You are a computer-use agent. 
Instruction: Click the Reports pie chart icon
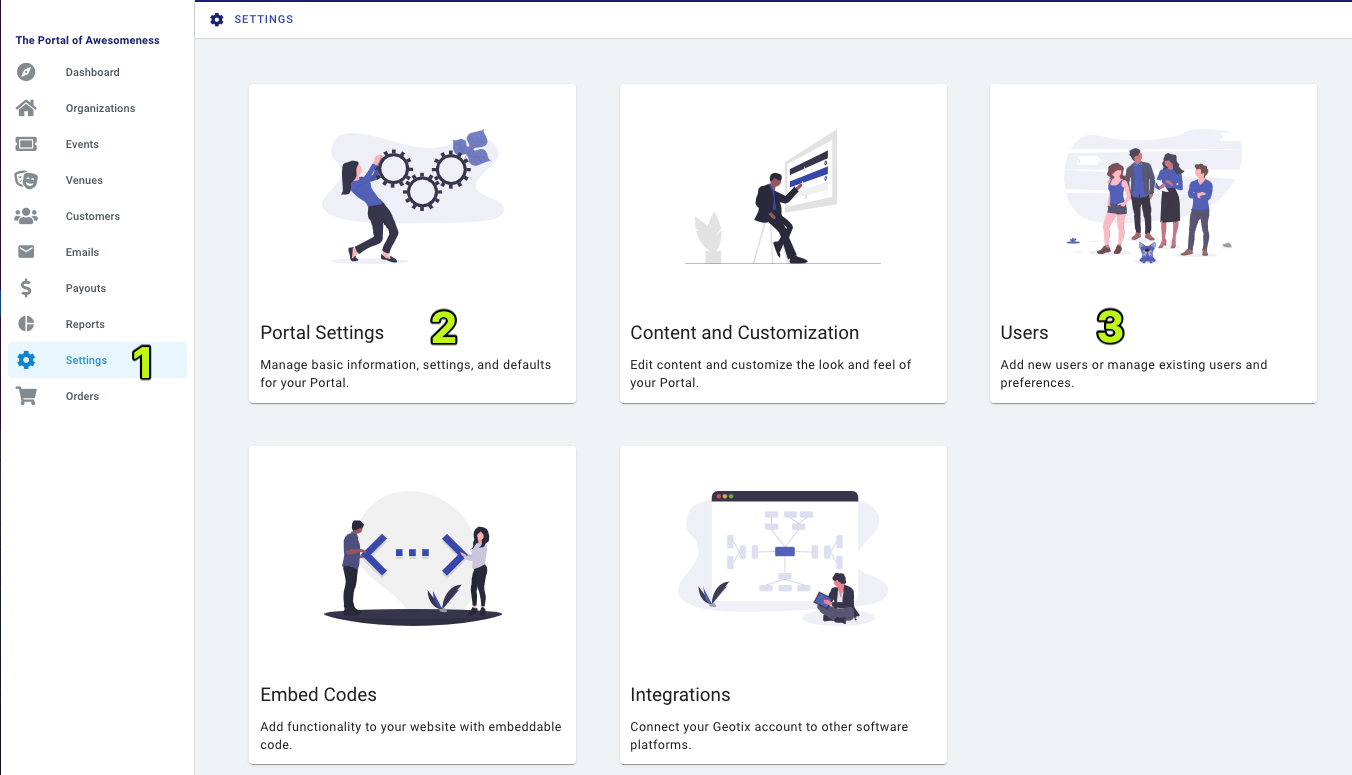tap(26, 324)
